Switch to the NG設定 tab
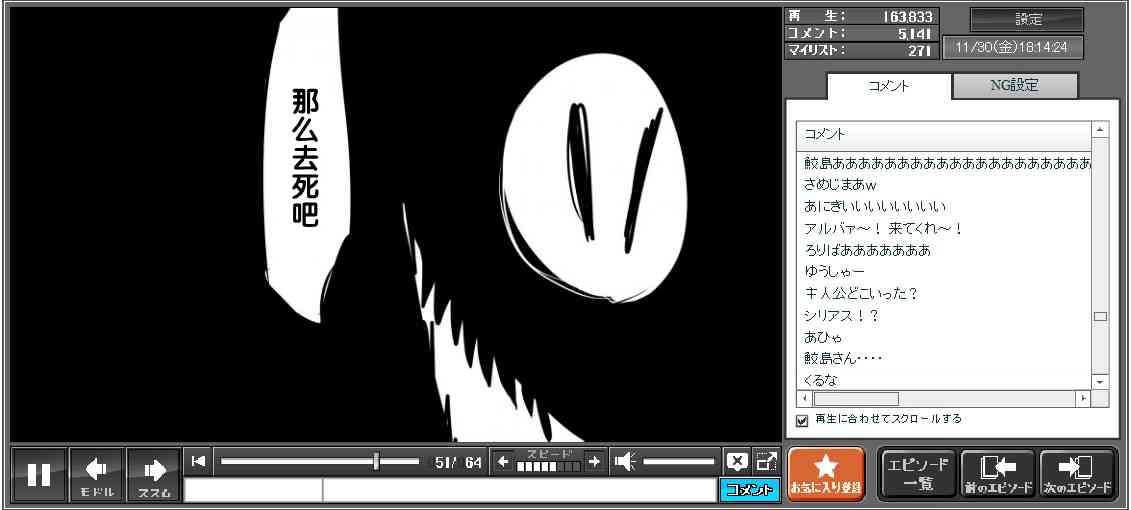 (1014, 86)
